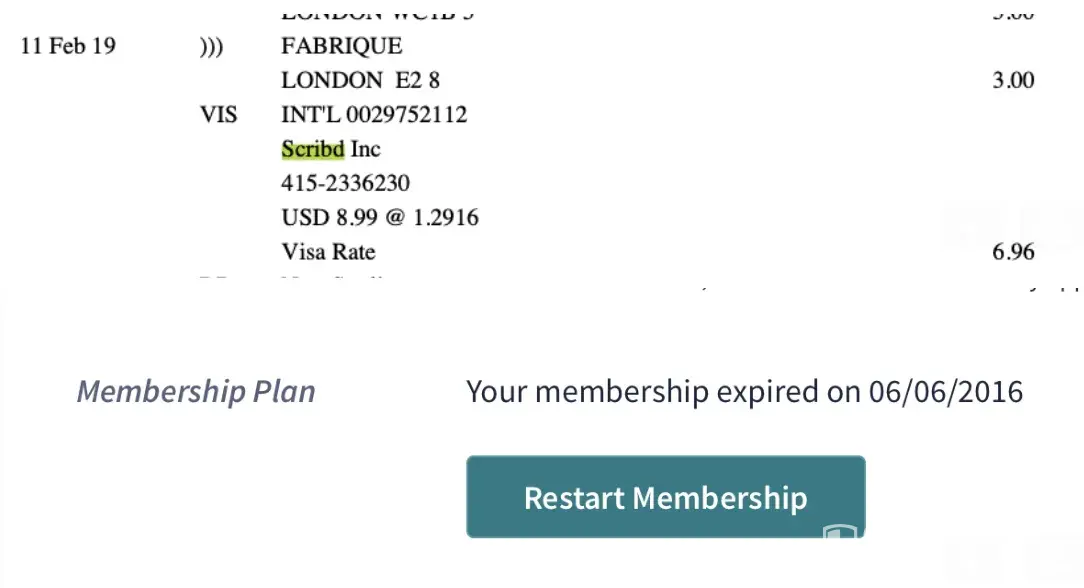Click the FABRIQUE merchant name

tap(342, 47)
